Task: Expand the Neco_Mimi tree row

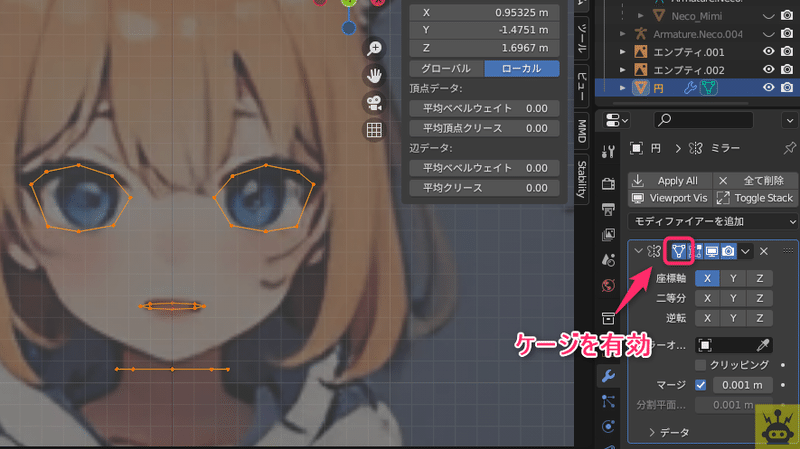Action: pos(641,16)
